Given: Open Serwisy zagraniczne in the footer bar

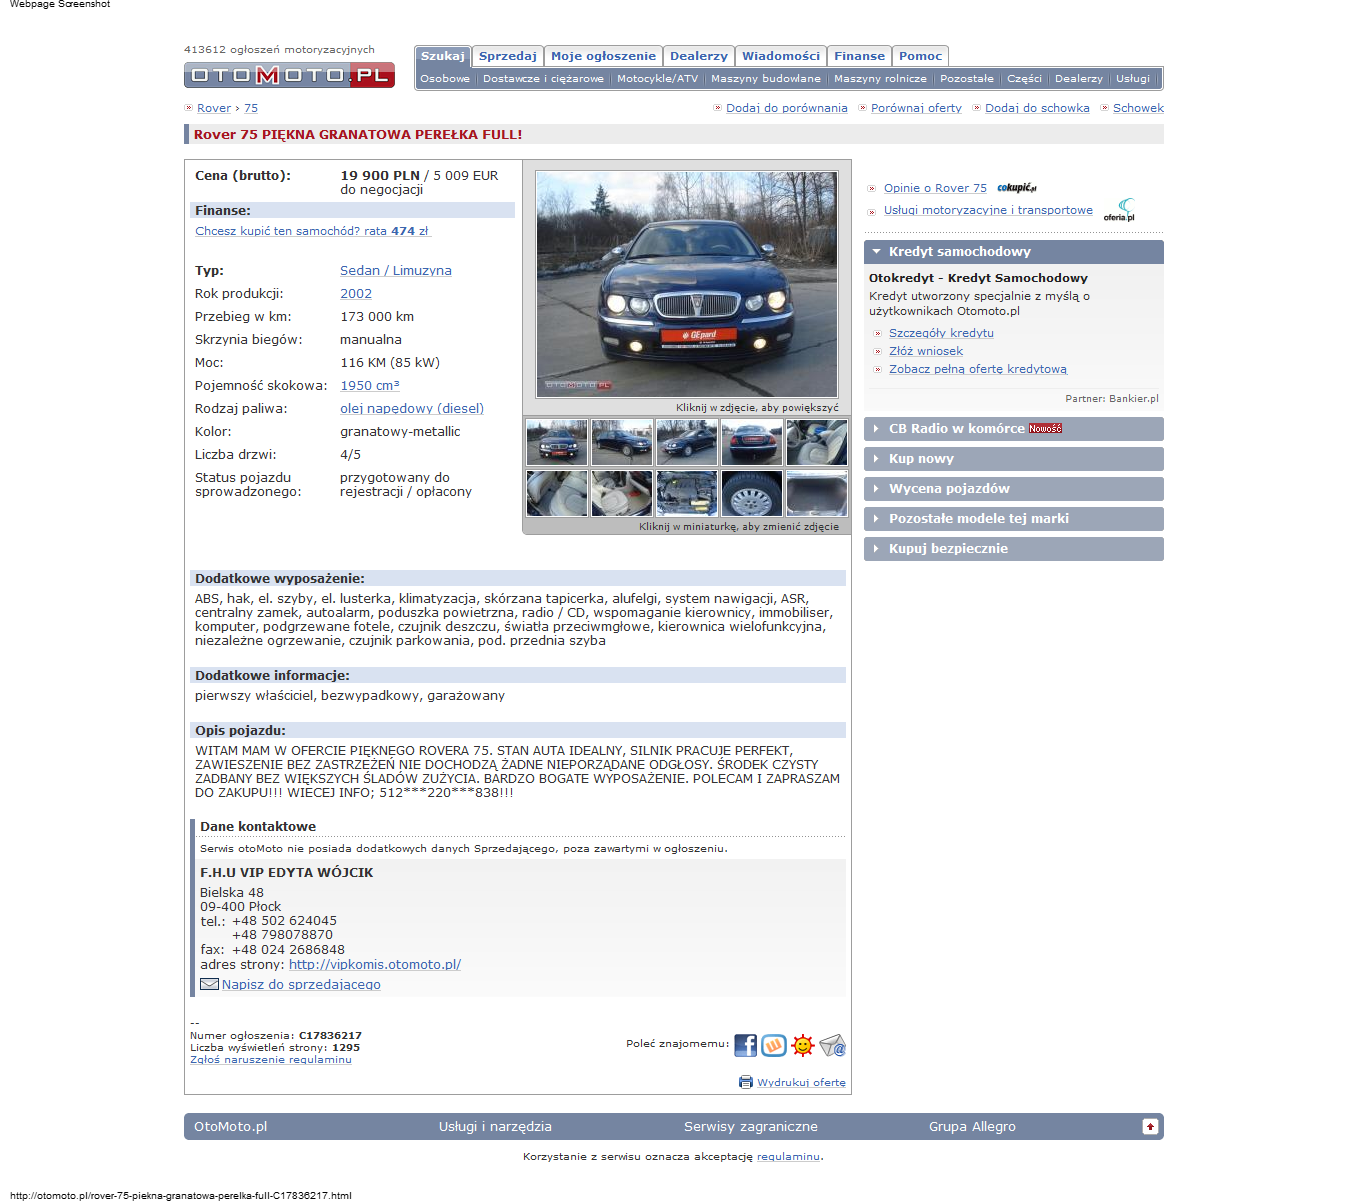Looking at the screenshot, I should pyautogui.click(x=751, y=1126).
